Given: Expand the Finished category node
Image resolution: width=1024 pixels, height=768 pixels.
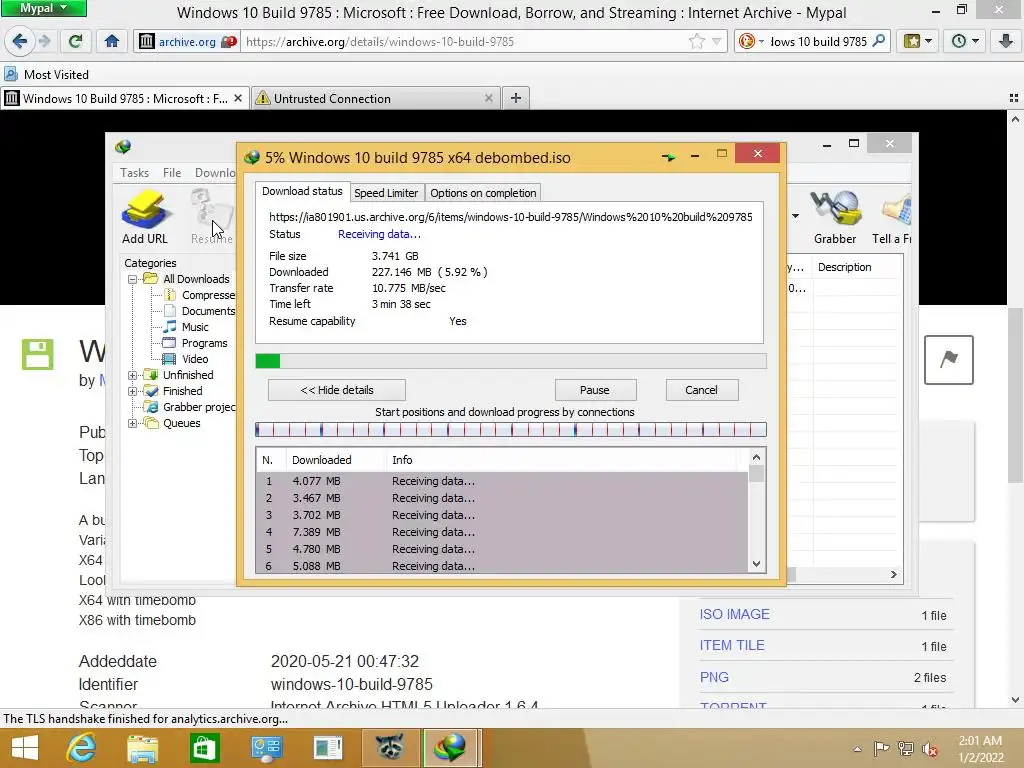Looking at the screenshot, I should click(x=133, y=391).
